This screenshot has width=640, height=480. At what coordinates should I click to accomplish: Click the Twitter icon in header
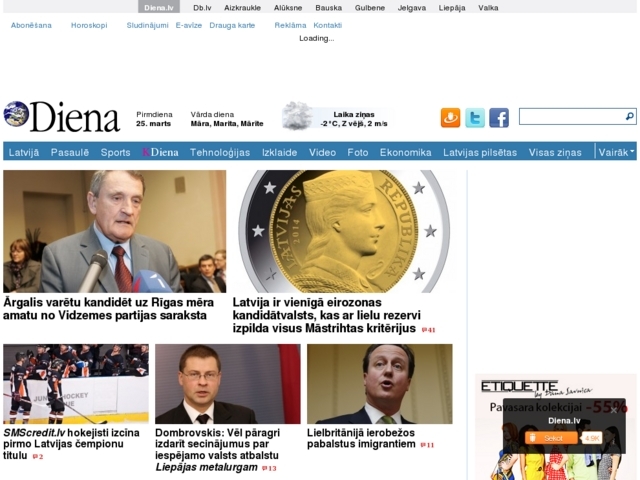click(475, 118)
